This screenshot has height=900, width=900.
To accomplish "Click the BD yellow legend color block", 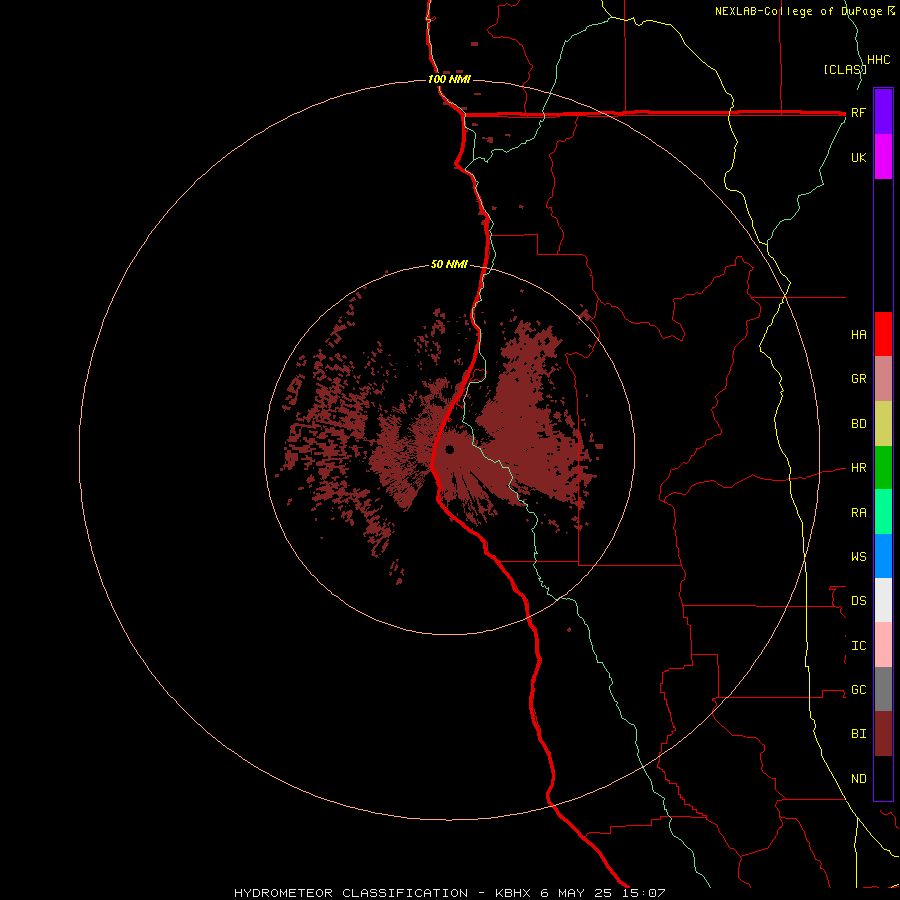I will click(x=883, y=424).
